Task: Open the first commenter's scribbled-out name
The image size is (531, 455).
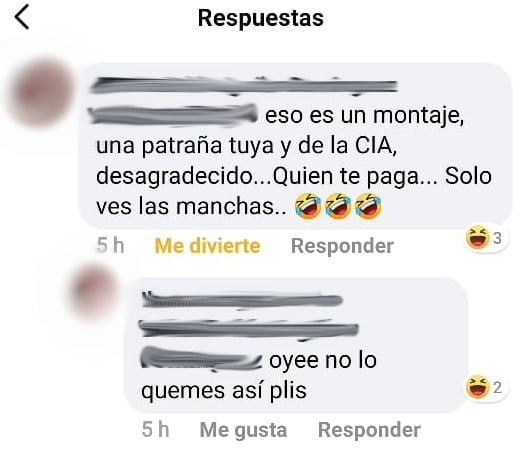Action: pos(244,85)
